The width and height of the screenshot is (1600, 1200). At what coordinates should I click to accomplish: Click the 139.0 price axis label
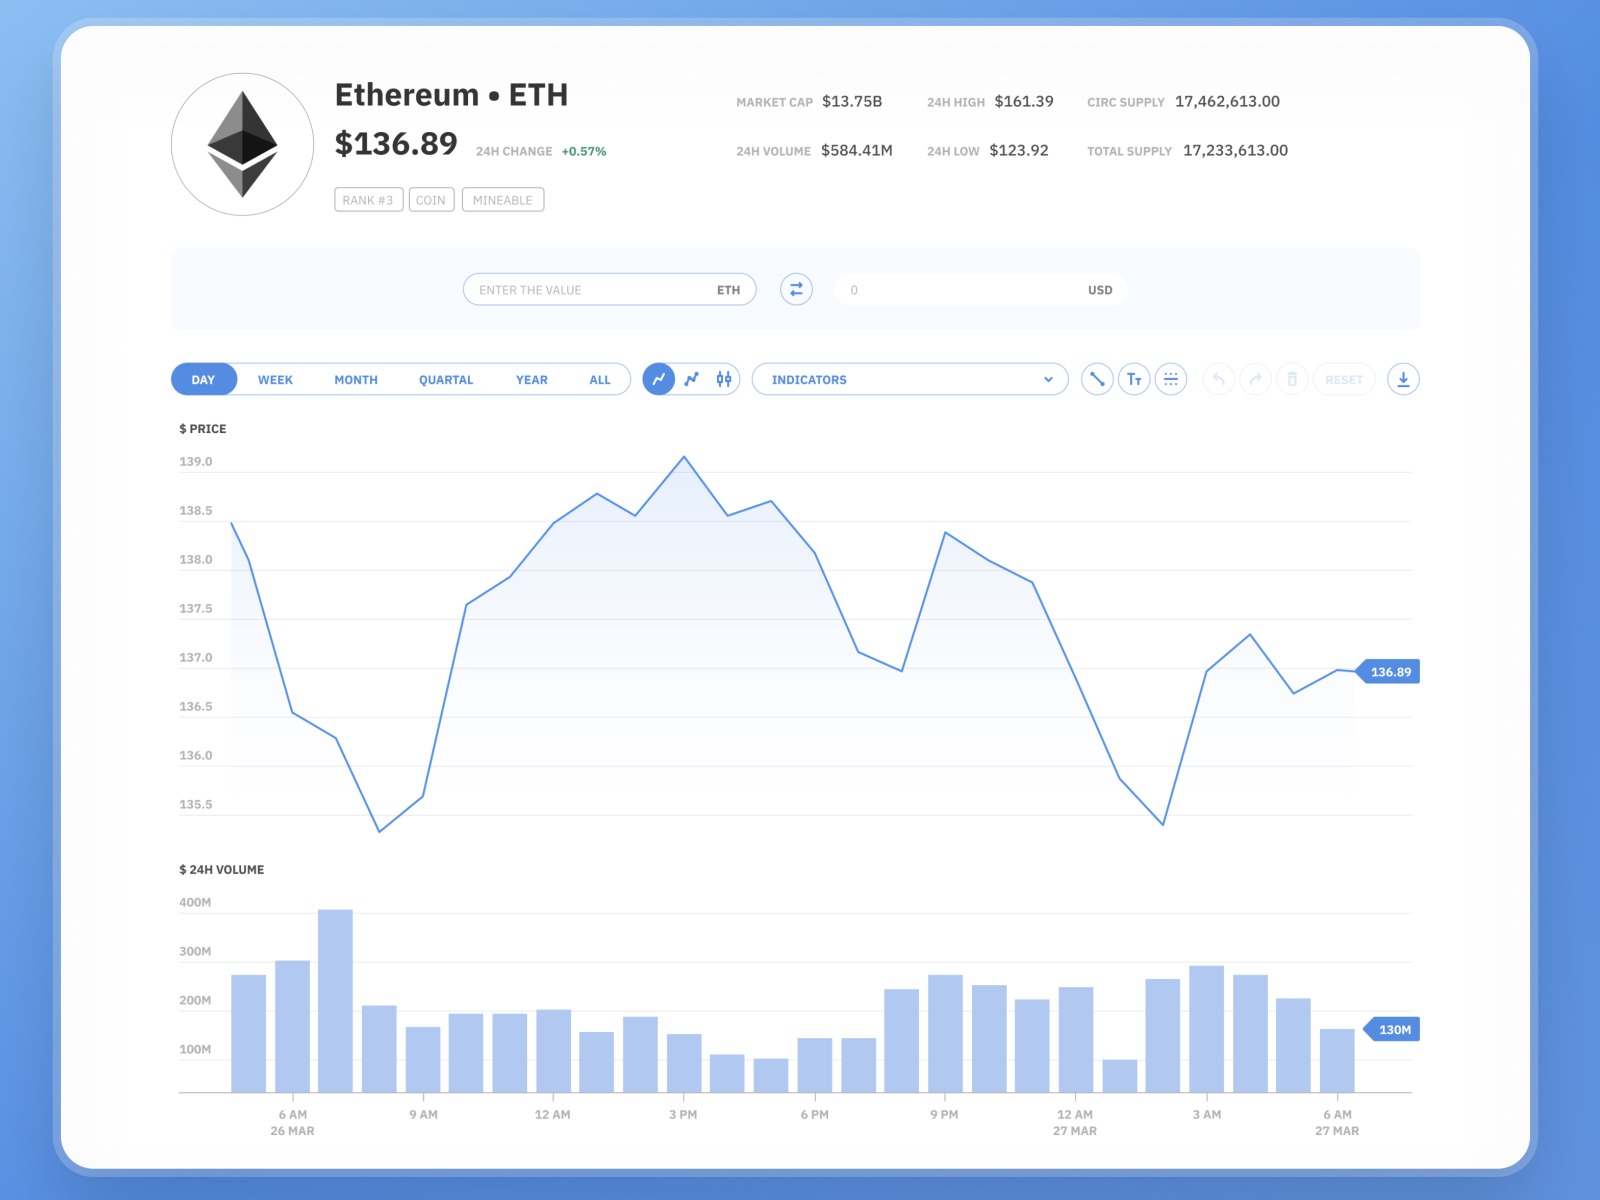tap(196, 462)
